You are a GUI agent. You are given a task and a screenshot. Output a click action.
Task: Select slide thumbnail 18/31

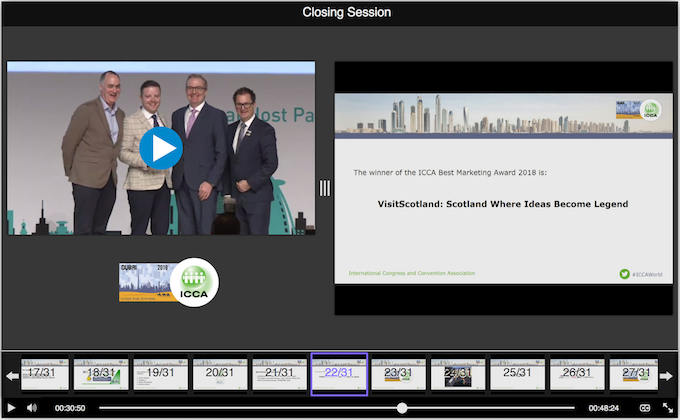[x=101, y=374]
